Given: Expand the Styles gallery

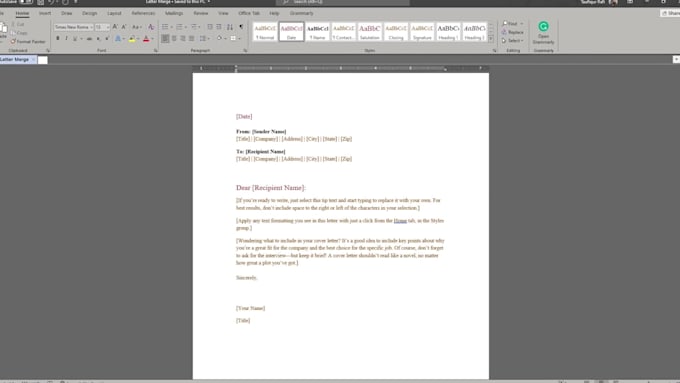Looking at the screenshot, I should click(491, 39).
